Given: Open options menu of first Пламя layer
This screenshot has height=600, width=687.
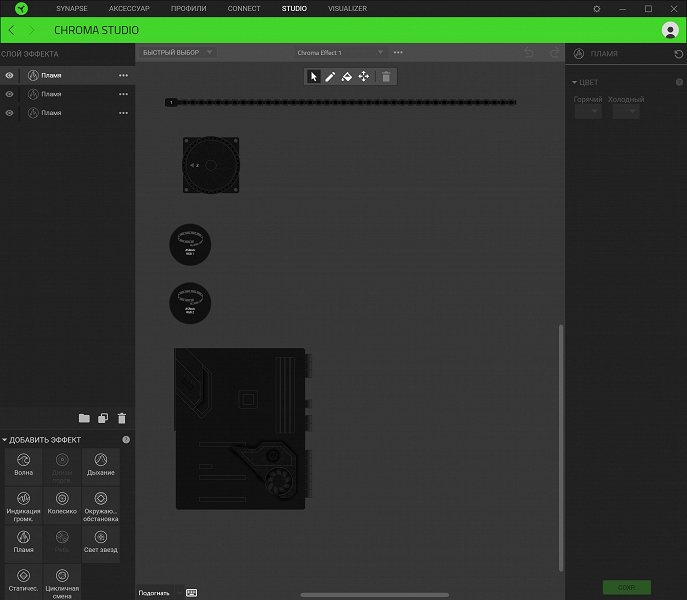Looking at the screenshot, I should tap(124, 75).
